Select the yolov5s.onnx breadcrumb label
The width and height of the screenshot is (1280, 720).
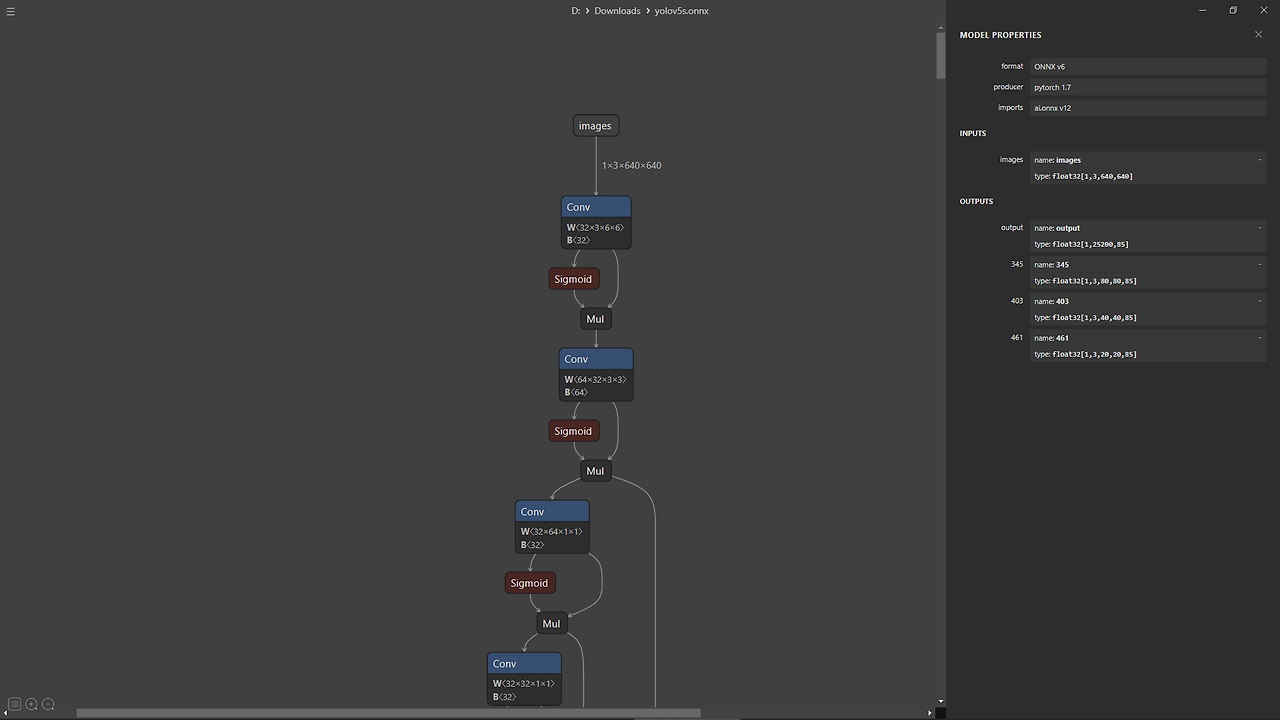pyautogui.click(x=681, y=10)
